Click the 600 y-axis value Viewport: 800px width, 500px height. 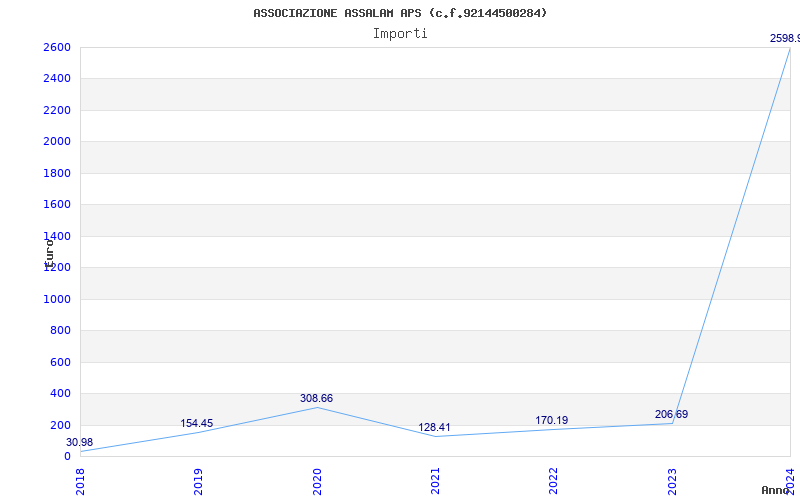coord(60,362)
